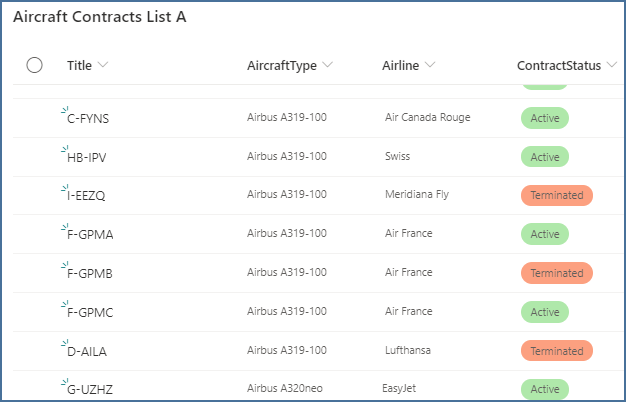The image size is (626, 402).
Task: Open the C-FYNS list item
Action: coord(88,119)
